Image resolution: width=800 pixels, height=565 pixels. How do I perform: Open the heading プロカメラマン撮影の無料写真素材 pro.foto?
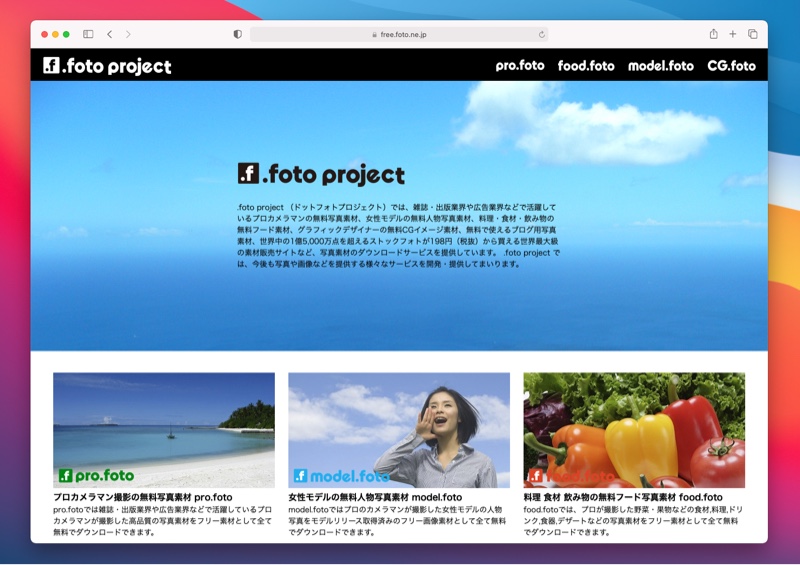pos(143,497)
